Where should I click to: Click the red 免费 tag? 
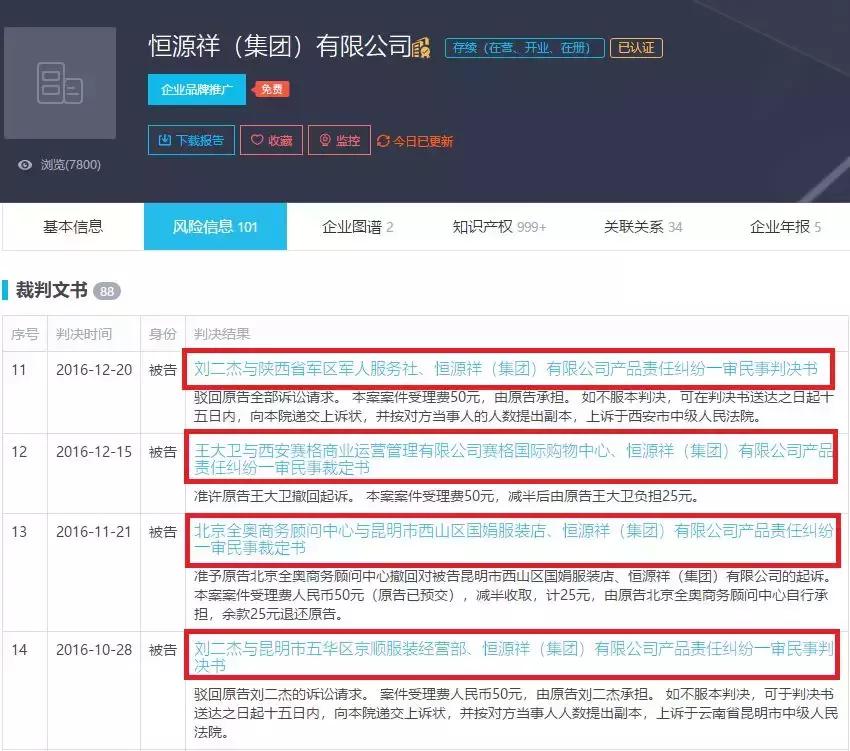pos(269,89)
